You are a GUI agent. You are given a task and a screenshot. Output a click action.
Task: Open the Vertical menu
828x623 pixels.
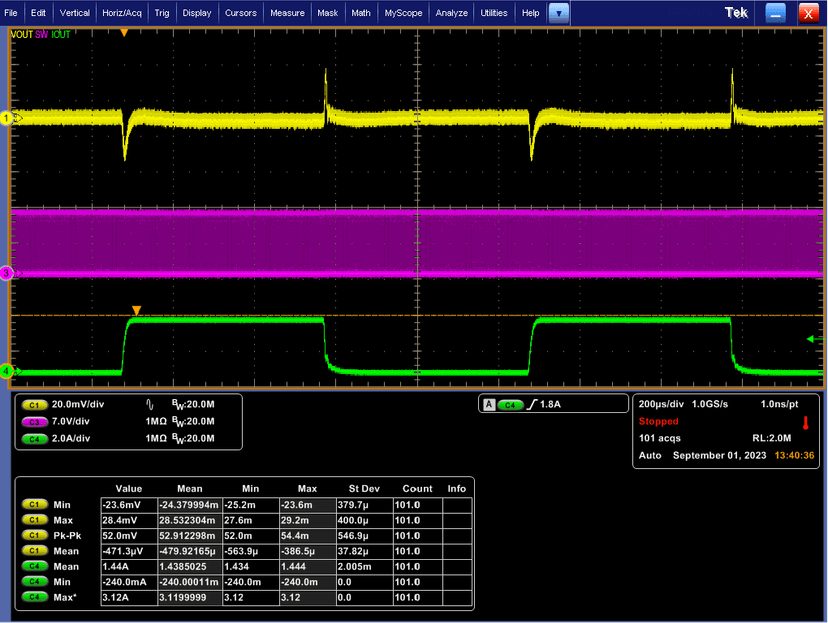pyautogui.click(x=74, y=13)
